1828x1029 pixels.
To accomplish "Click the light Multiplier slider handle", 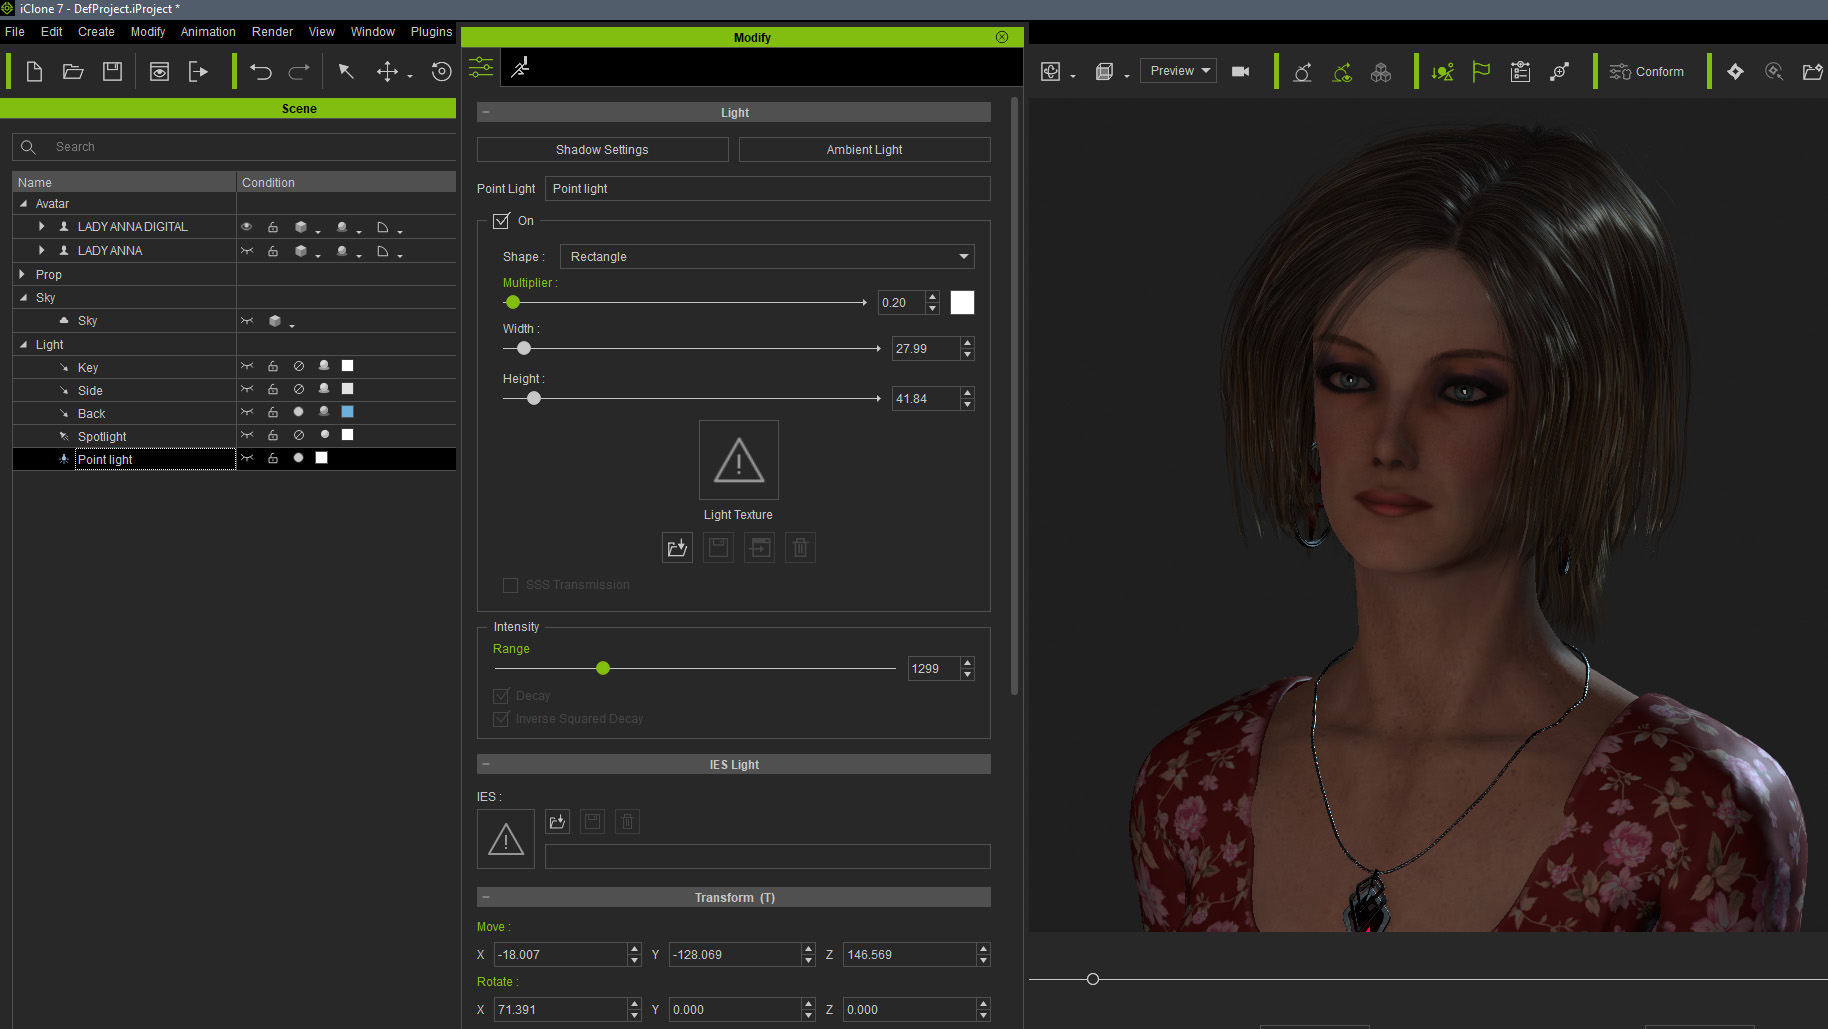I will [x=513, y=302].
